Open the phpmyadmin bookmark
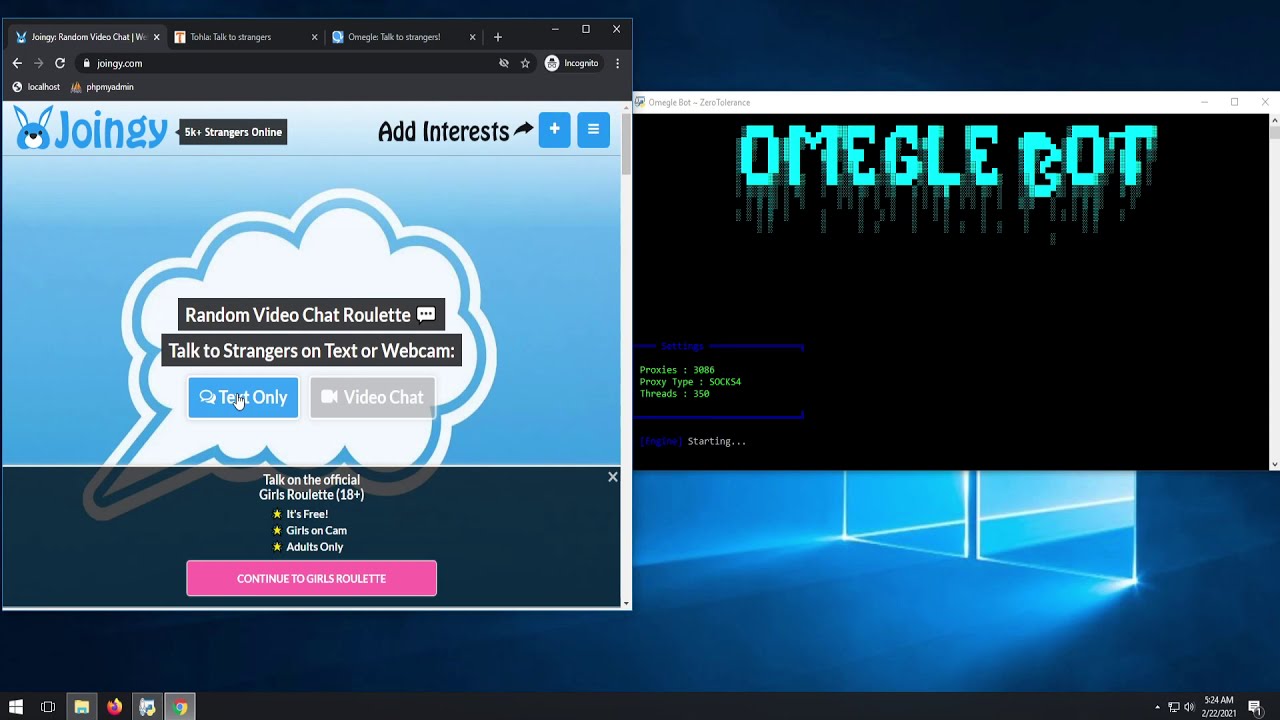This screenshot has height=720, width=1280. (102, 87)
